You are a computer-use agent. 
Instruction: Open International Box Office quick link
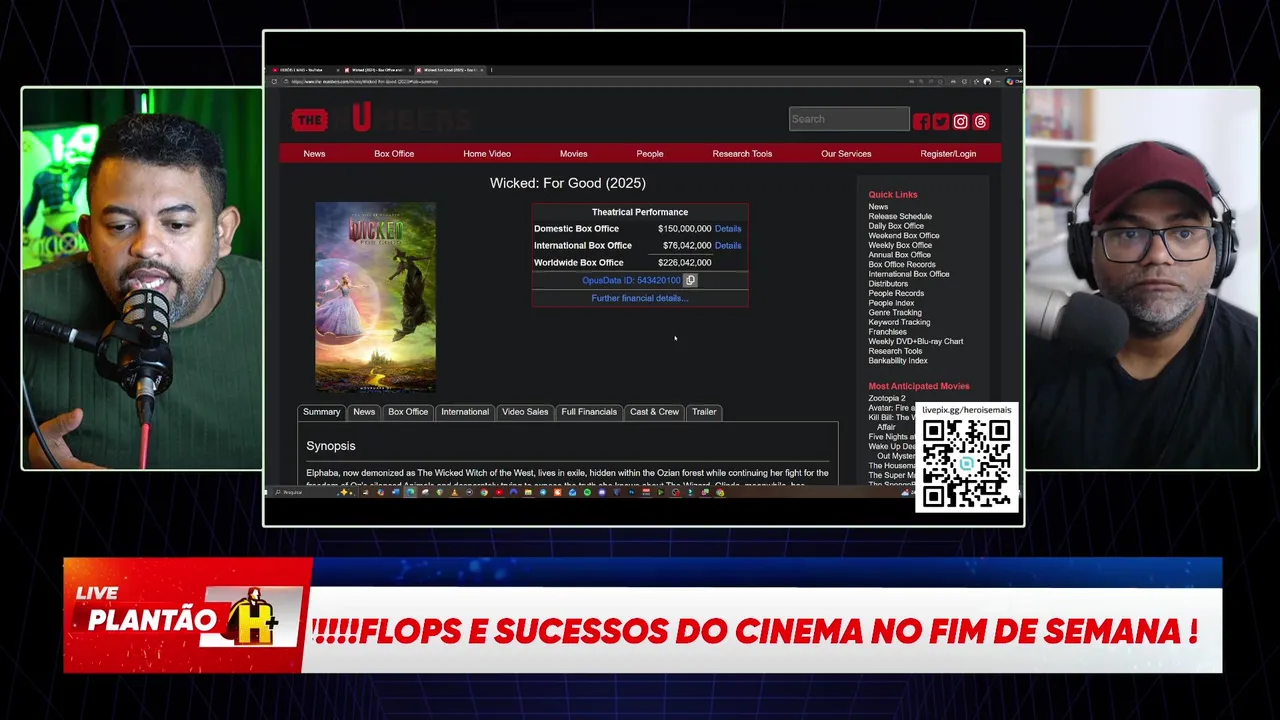[x=909, y=274]
